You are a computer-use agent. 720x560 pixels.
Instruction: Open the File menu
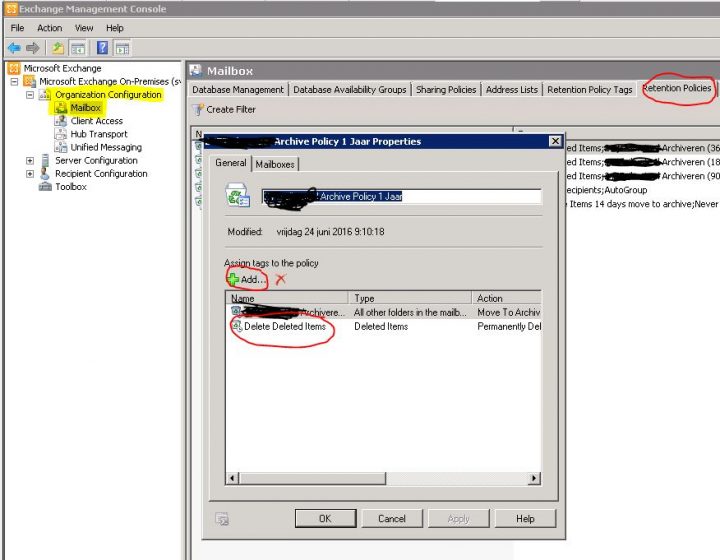pos(17,28)
